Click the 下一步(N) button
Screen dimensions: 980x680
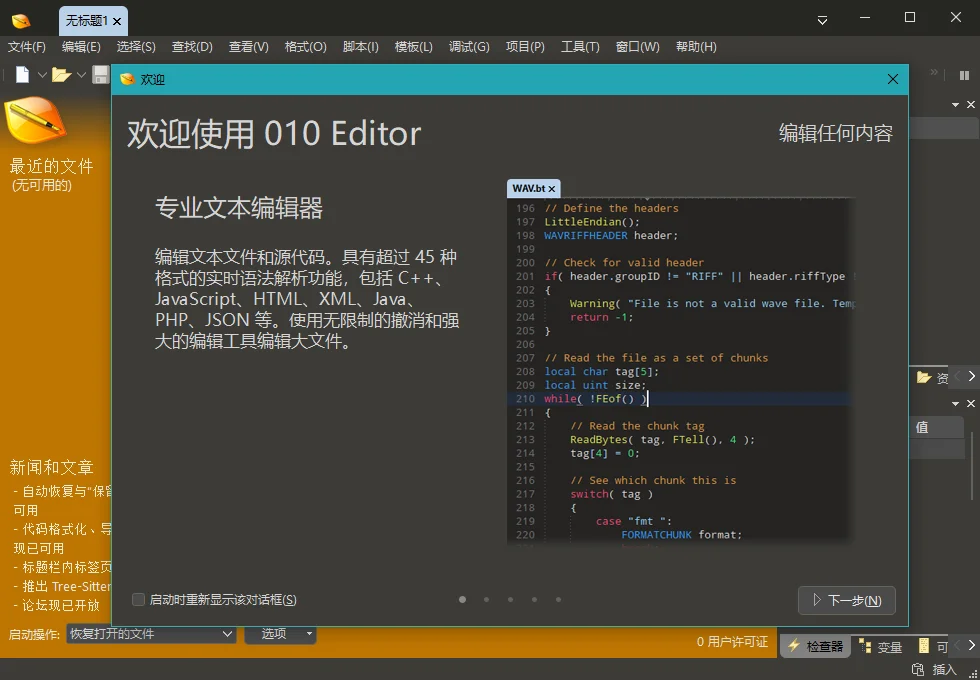(847, 601)
